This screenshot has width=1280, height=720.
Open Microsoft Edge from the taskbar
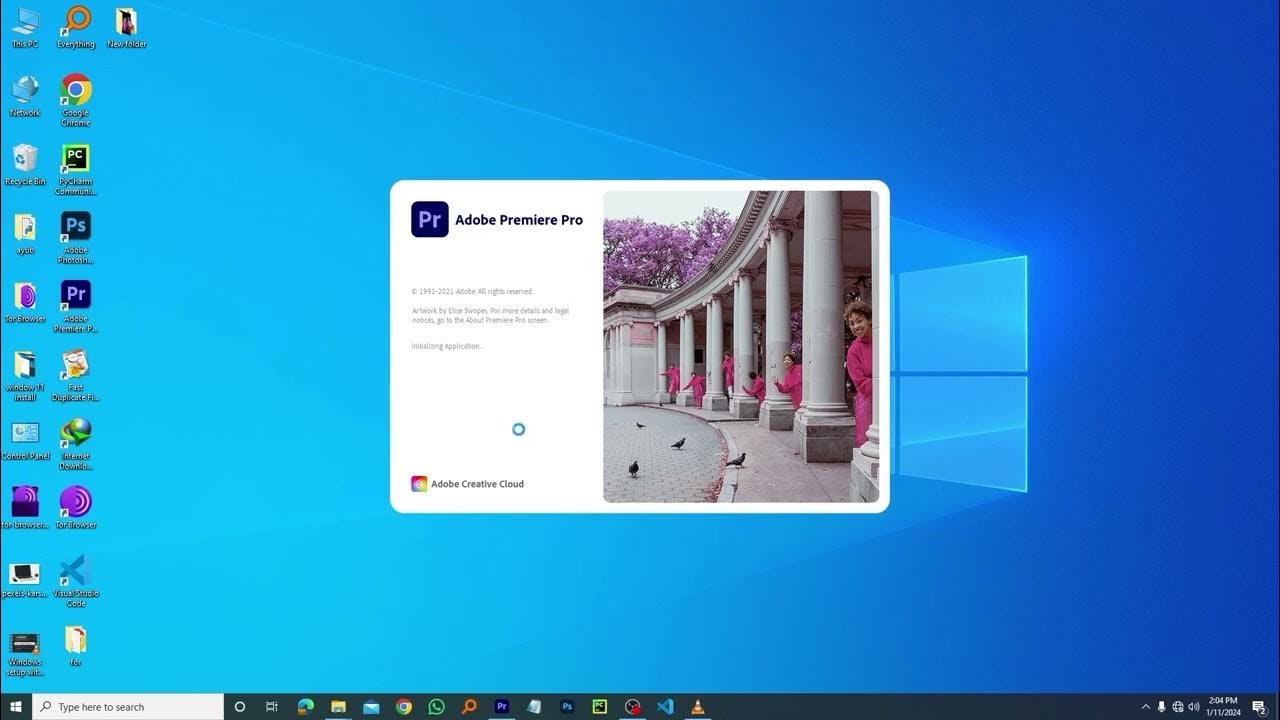click(305, 707)
